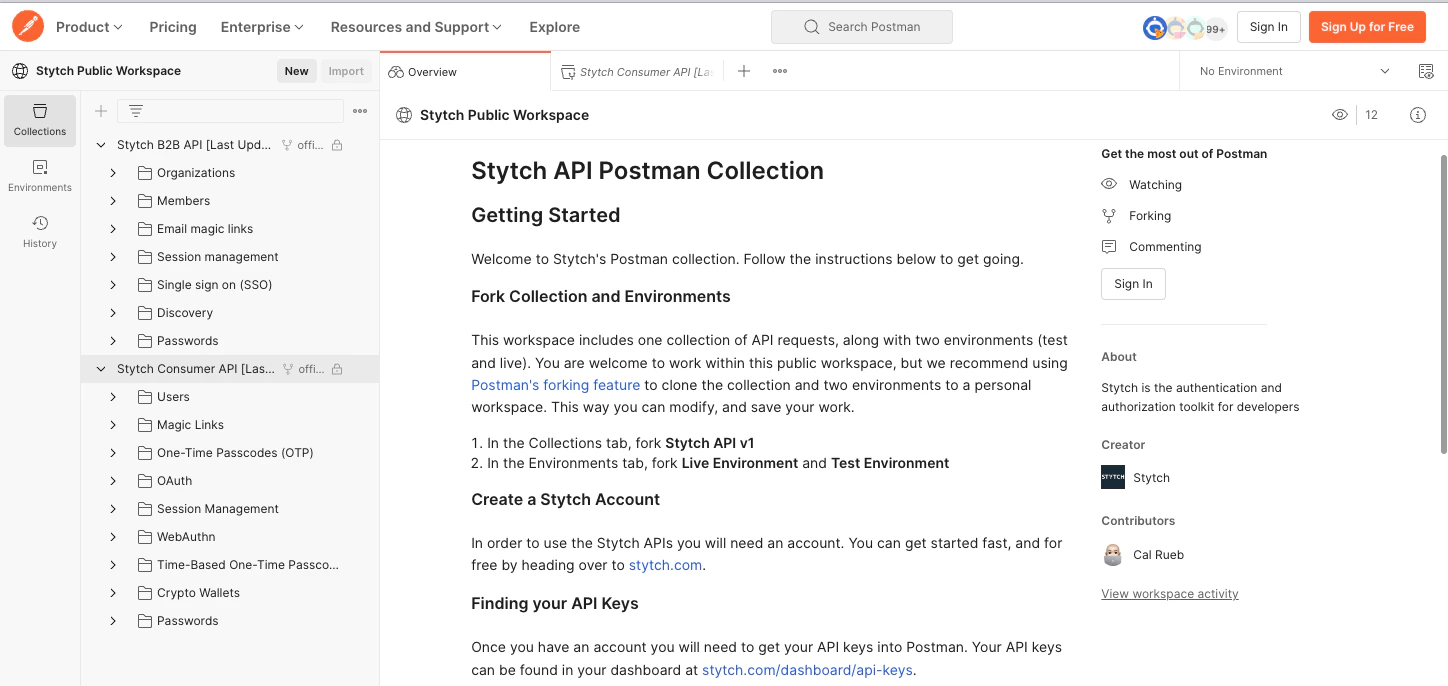Open new tab with plus icon
Viewport: 1448px width, 686px height.
click(x=744, y=71)
